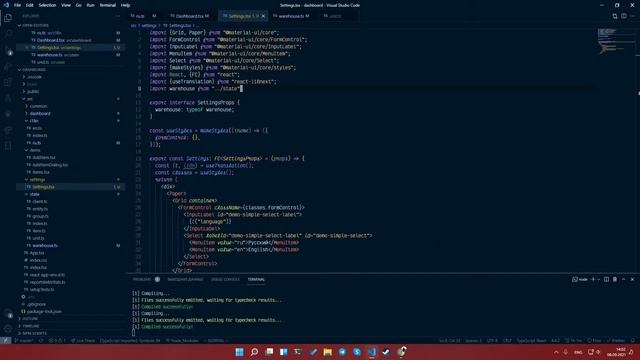Expand the Outline section
The height and width of the screenshot is (360, 640).
click(29, 318)
